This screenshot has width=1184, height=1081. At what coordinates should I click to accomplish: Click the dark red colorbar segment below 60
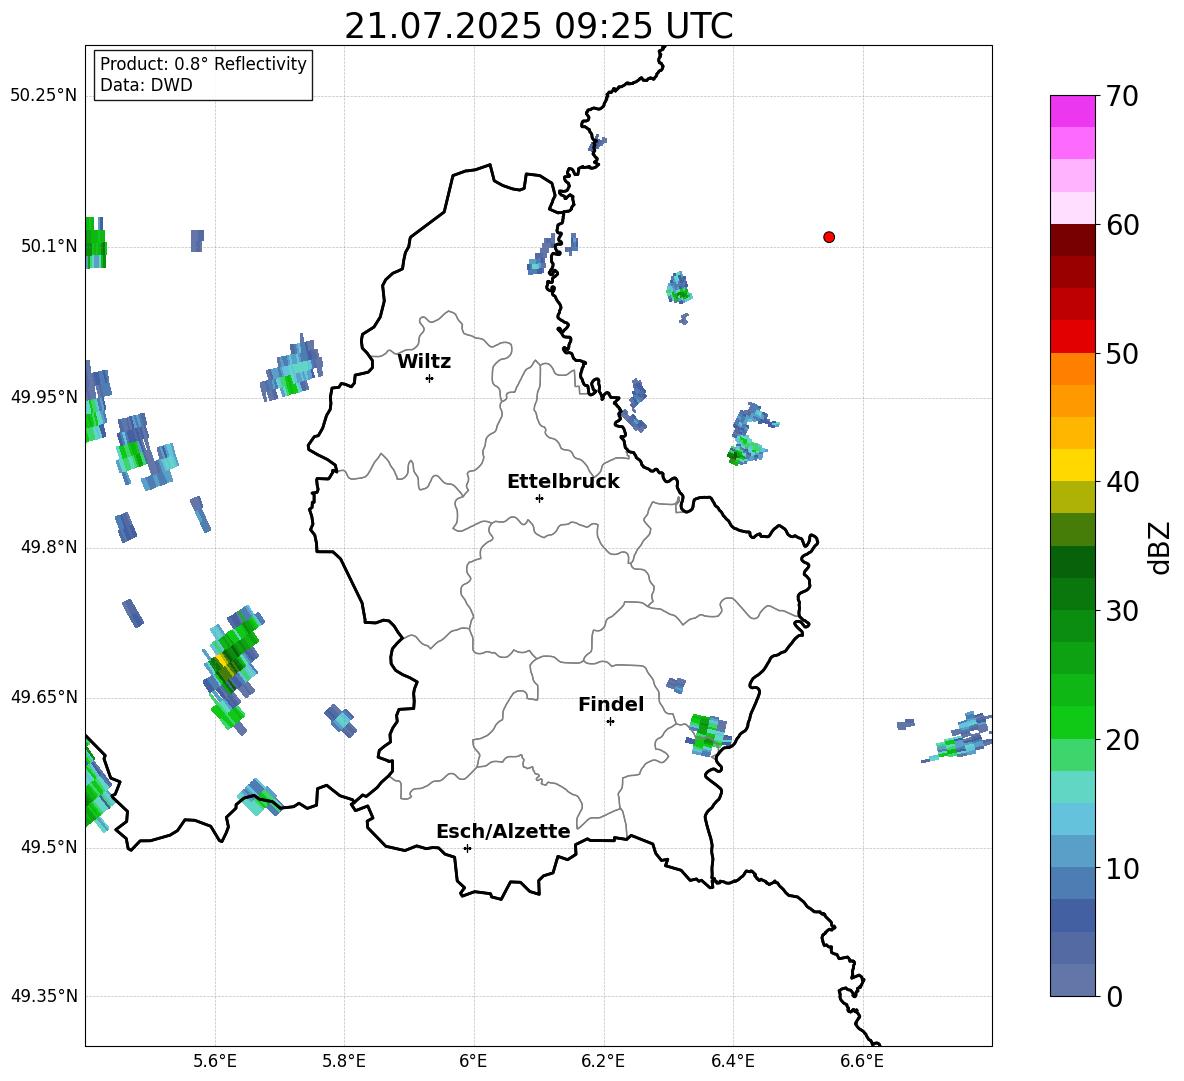pos(1072,240)
